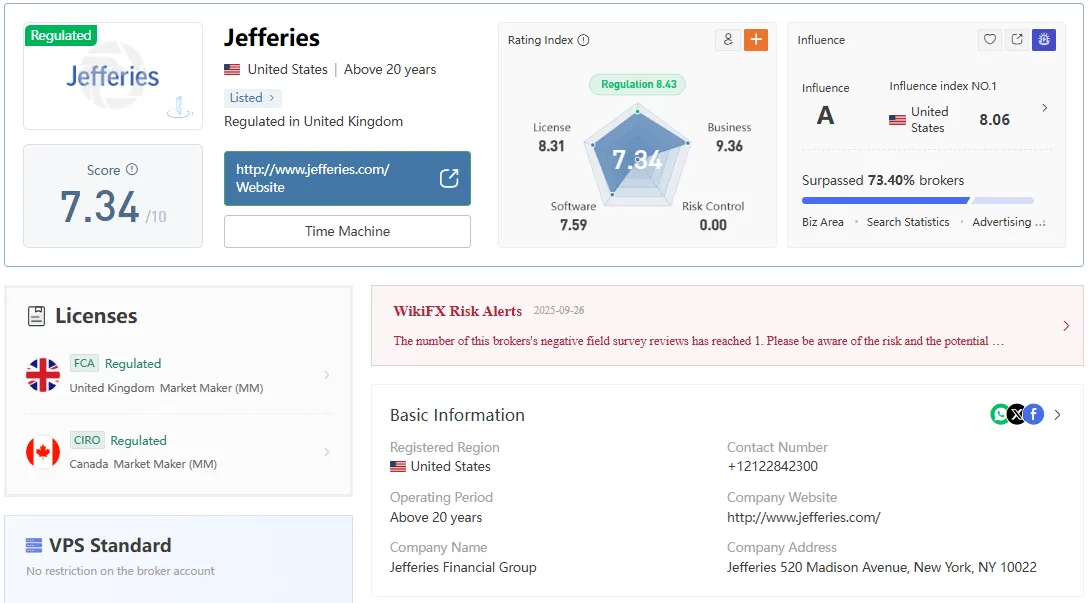
Task: Click the person icon in Rating Index
Action: 727,40
